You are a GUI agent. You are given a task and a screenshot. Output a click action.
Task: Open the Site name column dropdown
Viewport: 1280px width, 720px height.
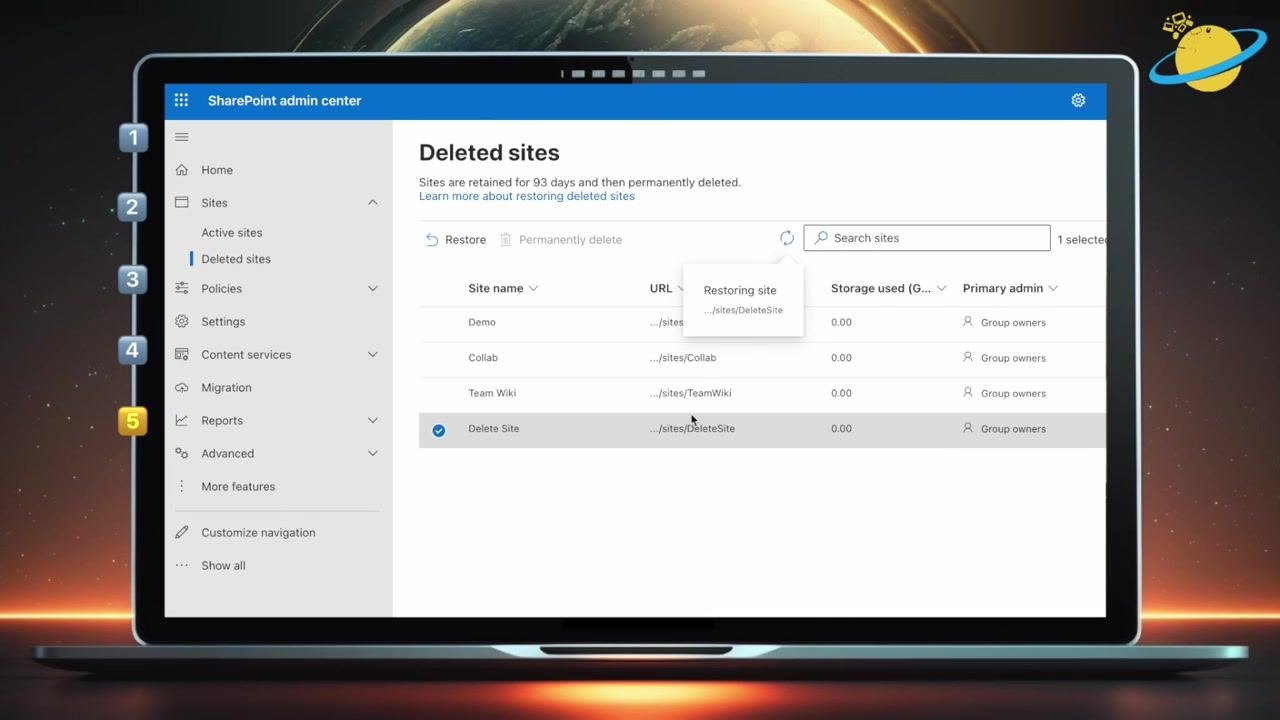coord(533,289)
